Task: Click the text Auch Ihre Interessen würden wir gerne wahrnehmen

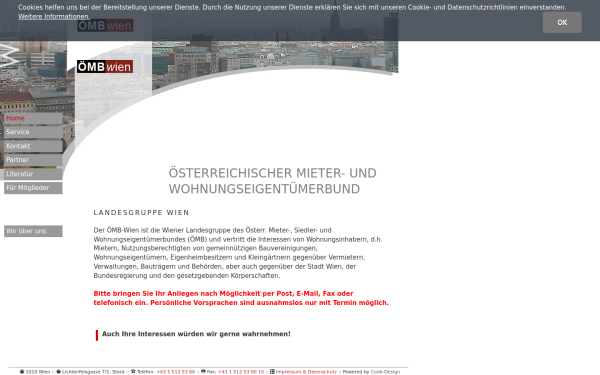Action: coord(196,334)
